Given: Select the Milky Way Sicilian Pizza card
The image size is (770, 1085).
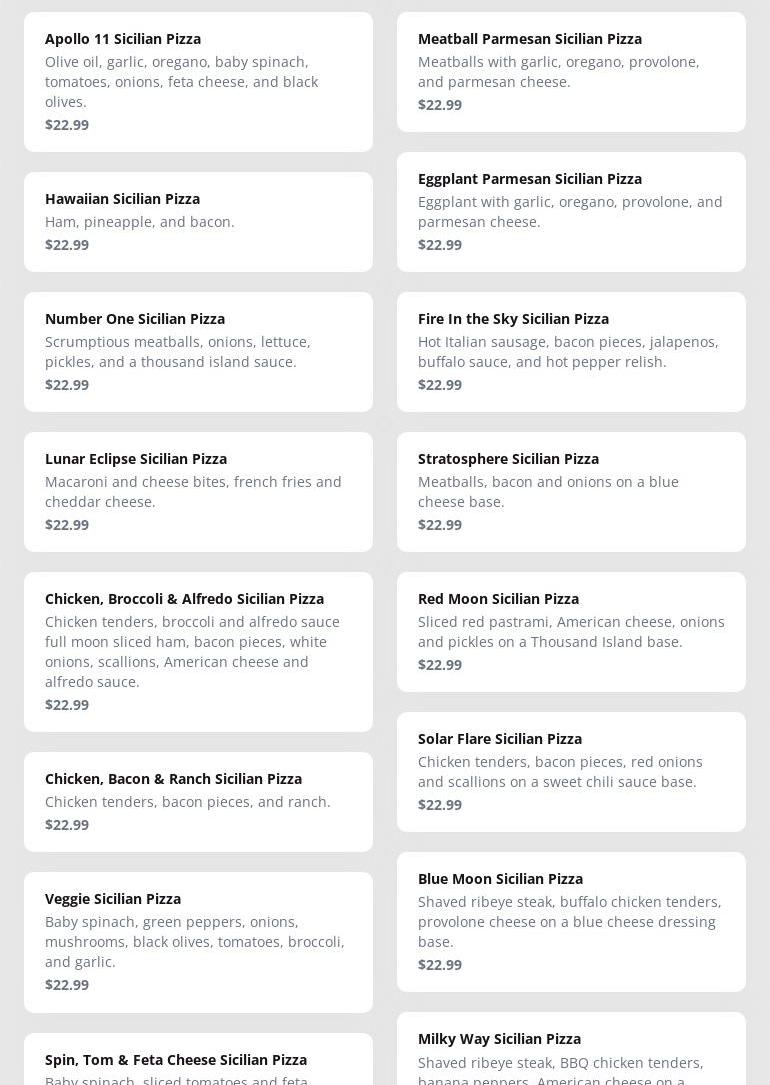Looking at the screenshot, I should [x=571, y=1050].
